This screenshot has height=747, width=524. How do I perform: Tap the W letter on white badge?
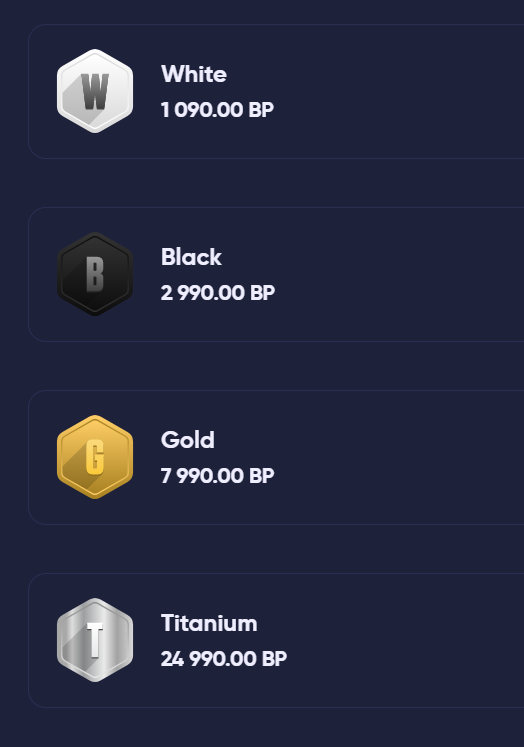pyautogui.click(x=95, y=91)
